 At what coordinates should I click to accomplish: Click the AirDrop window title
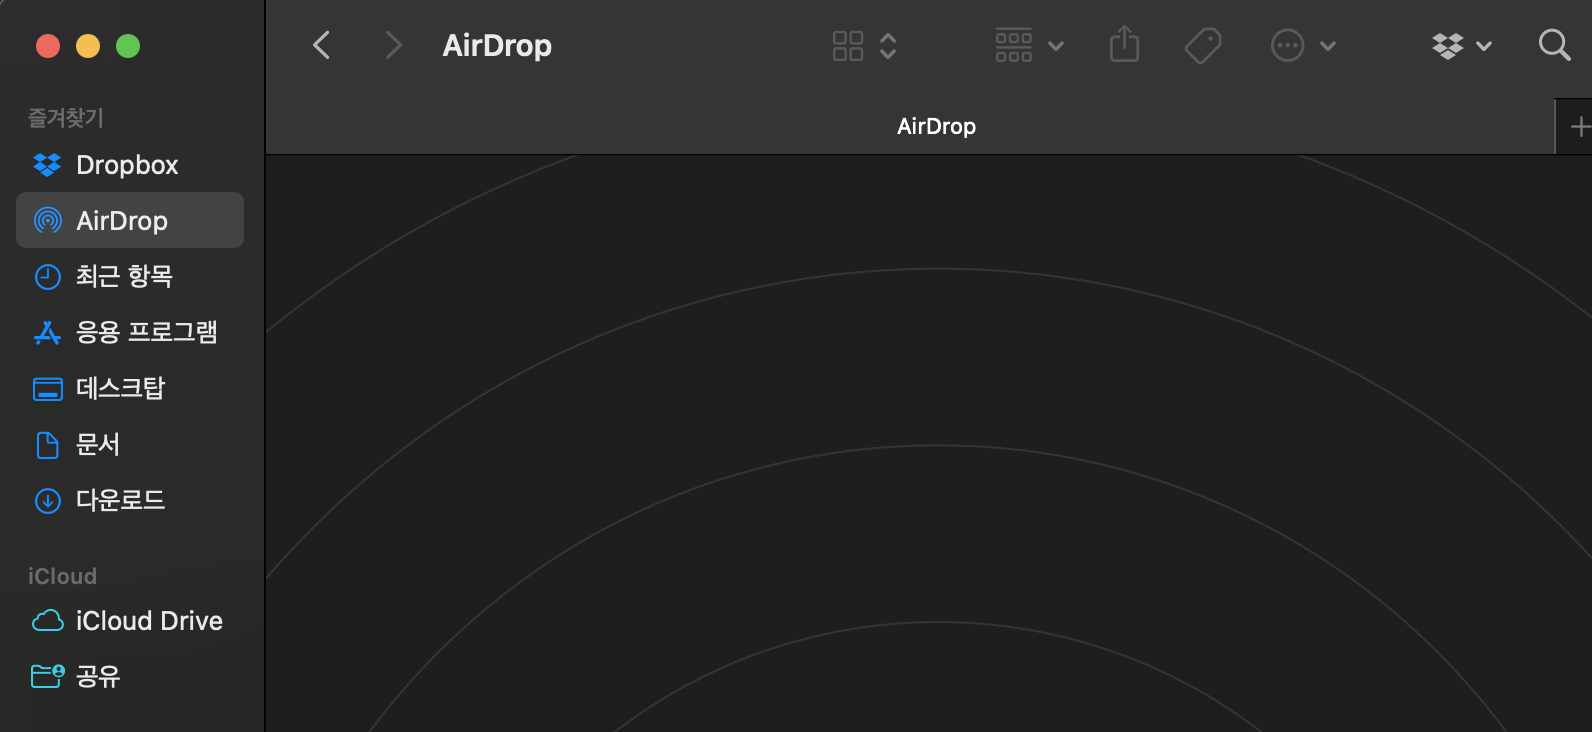coord(497,45)
